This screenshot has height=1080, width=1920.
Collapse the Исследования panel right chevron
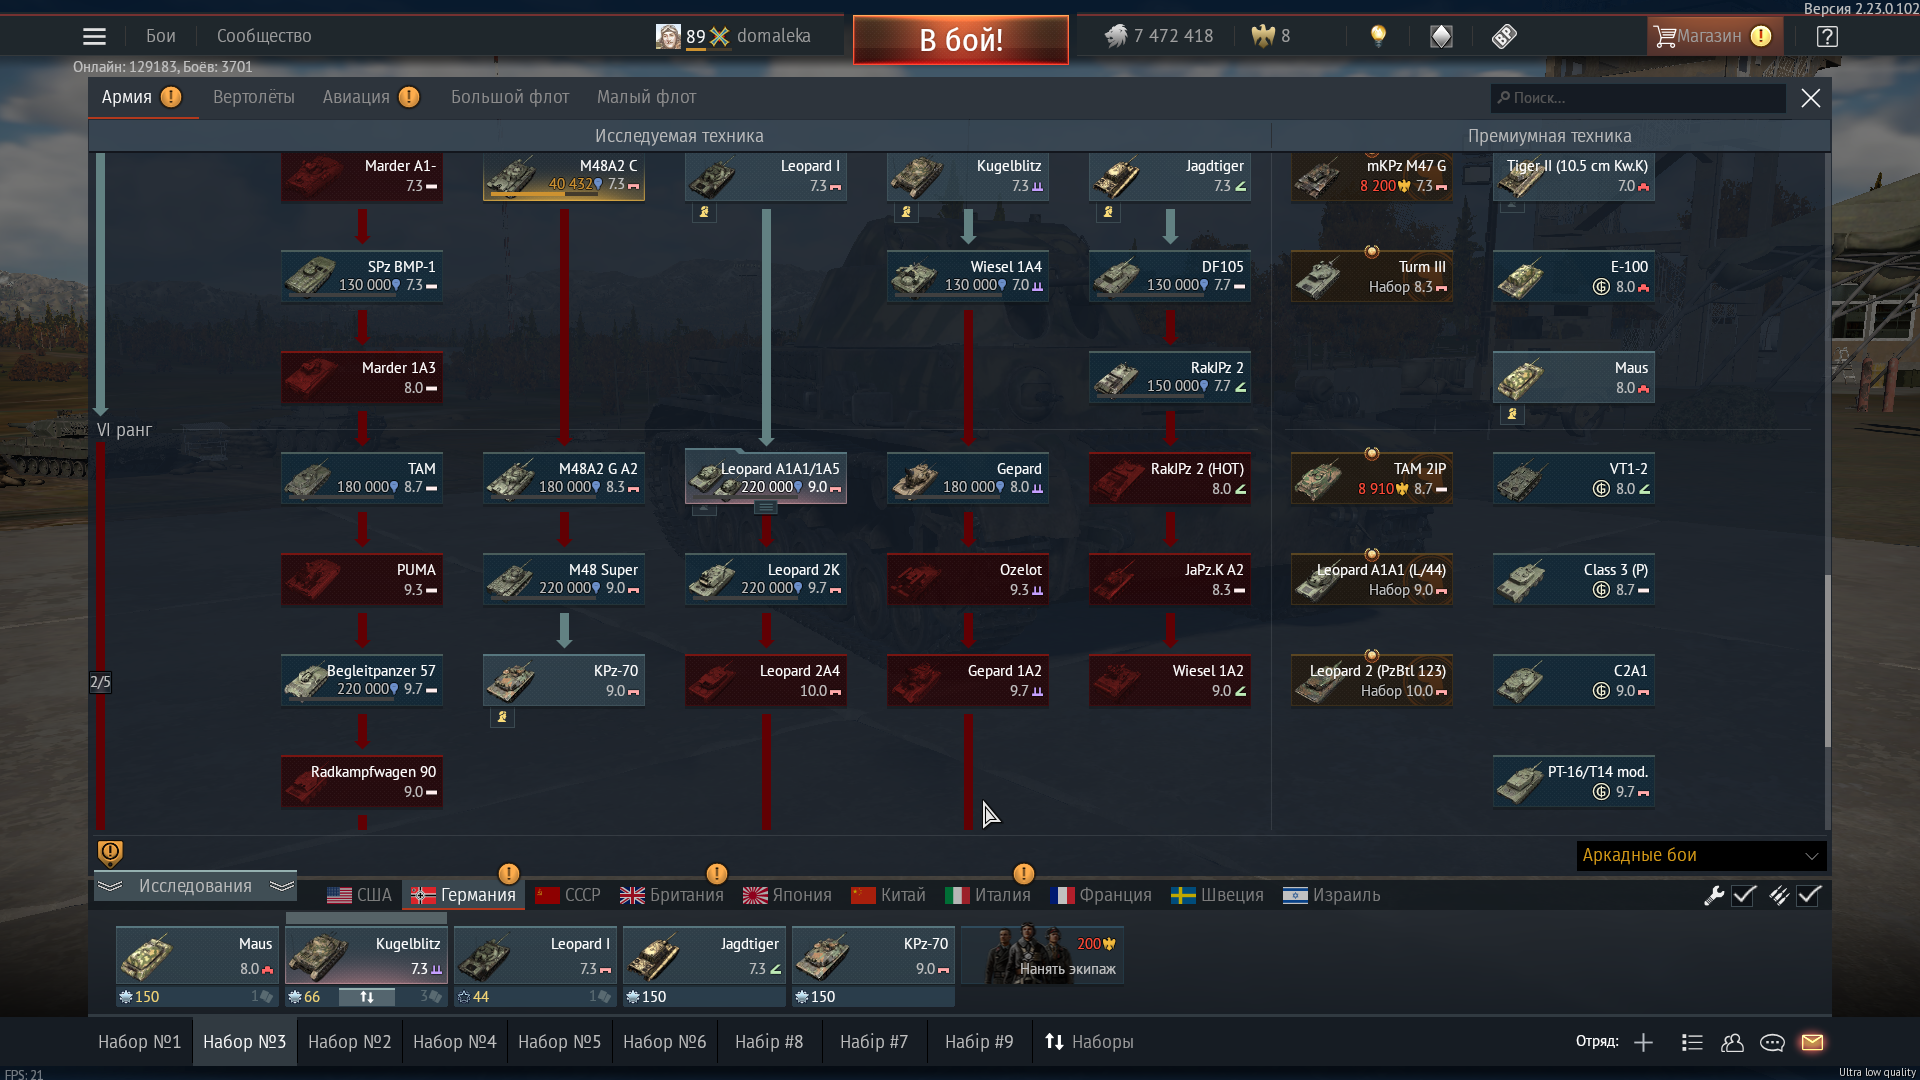click(x=282, y=886)
